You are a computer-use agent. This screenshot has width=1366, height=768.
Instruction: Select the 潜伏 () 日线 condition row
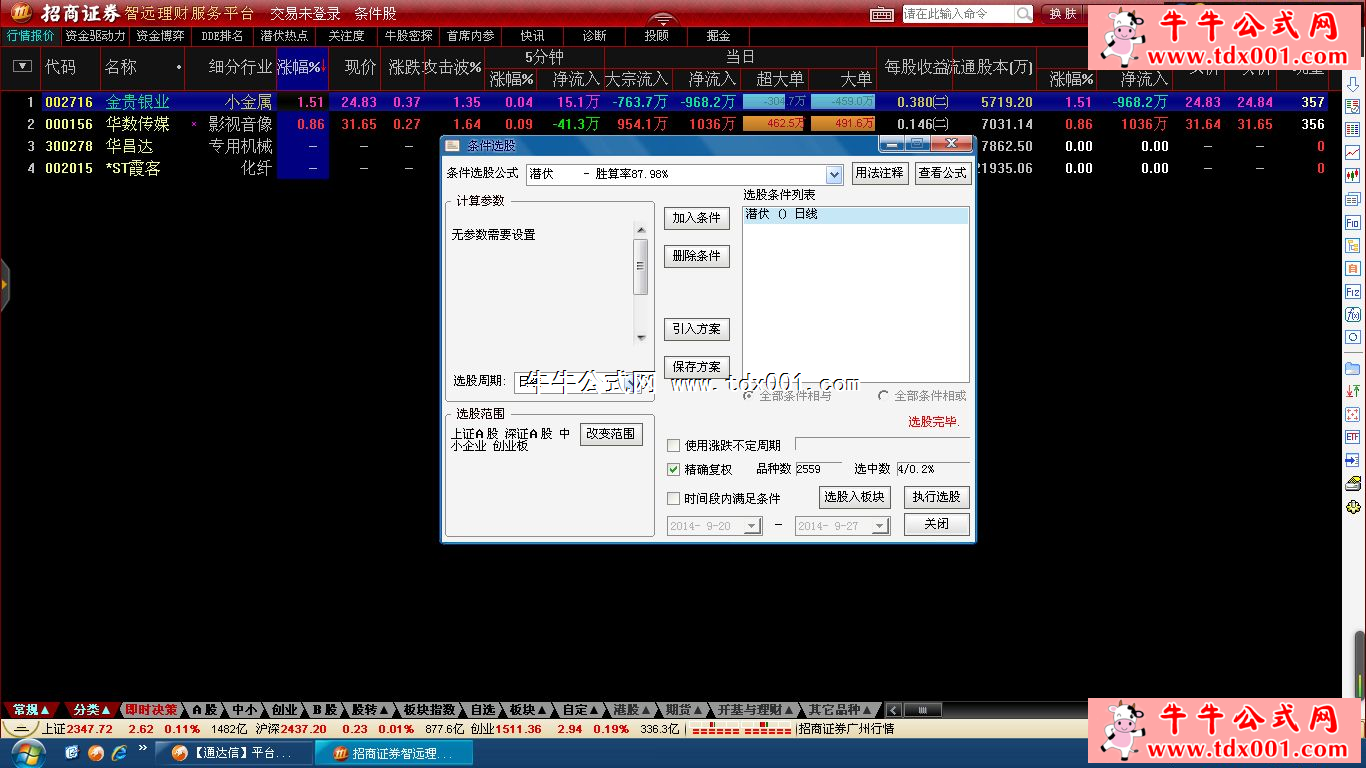pyautogui.click(x=856, y=215)
